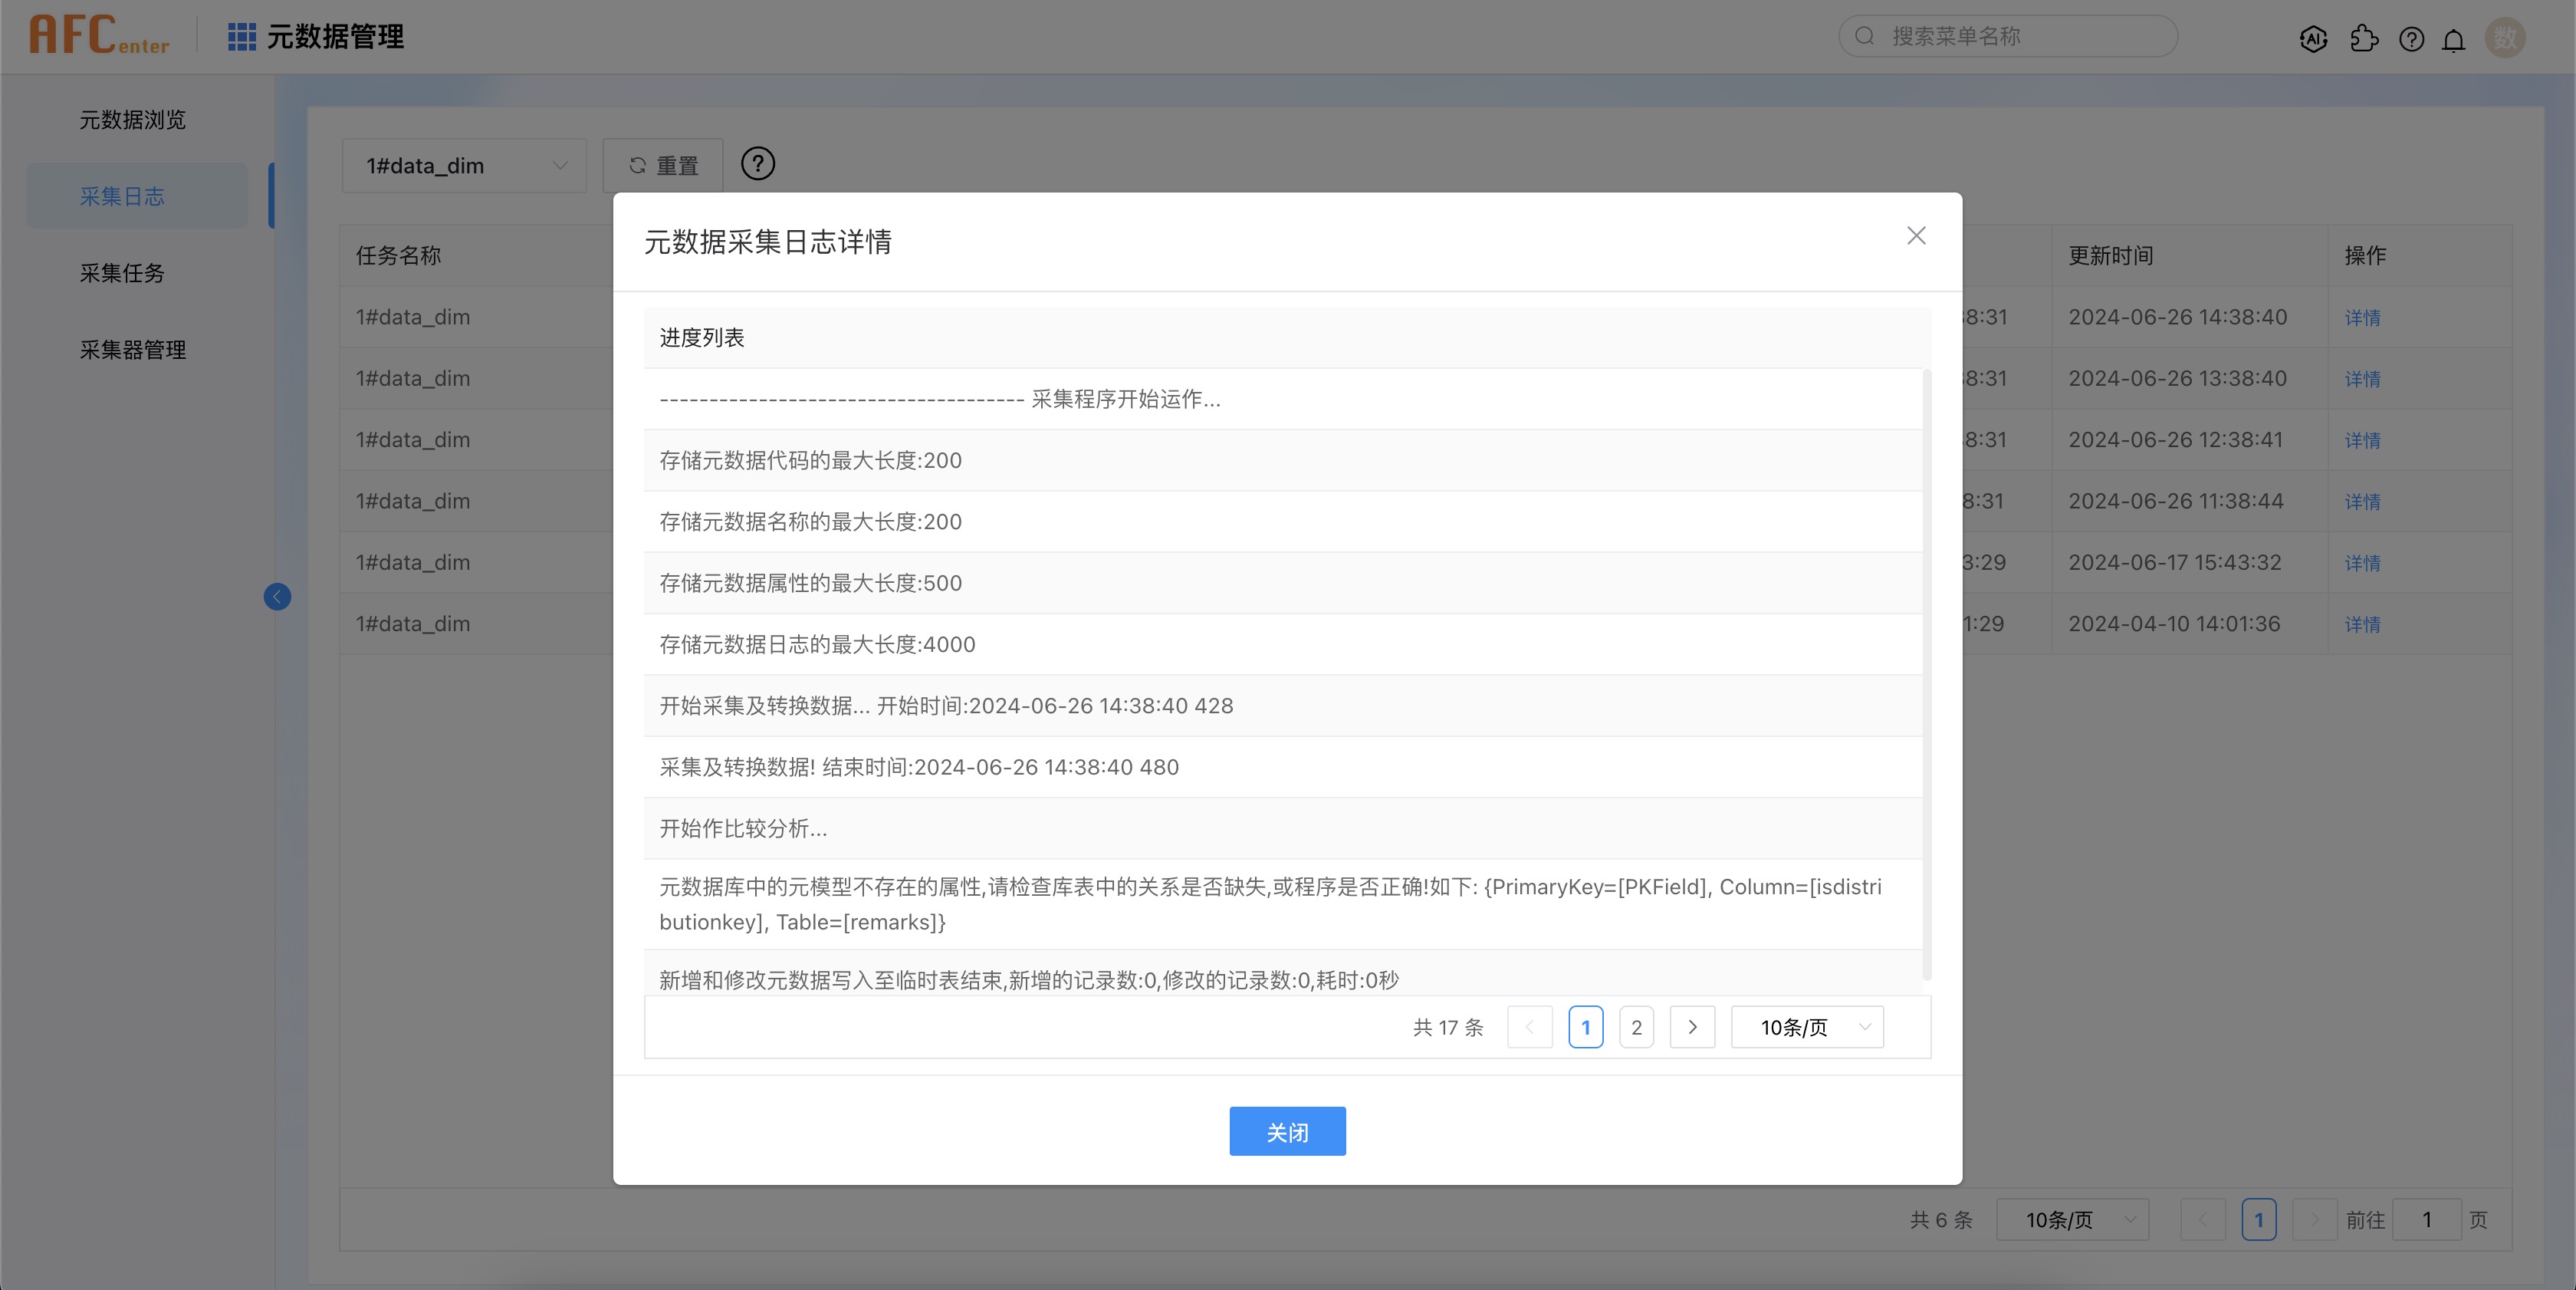Viewport: 2576px width, 1290px height.
Task: Click log row 存储元数据名称的最大长度:200
Action: 1283,522
